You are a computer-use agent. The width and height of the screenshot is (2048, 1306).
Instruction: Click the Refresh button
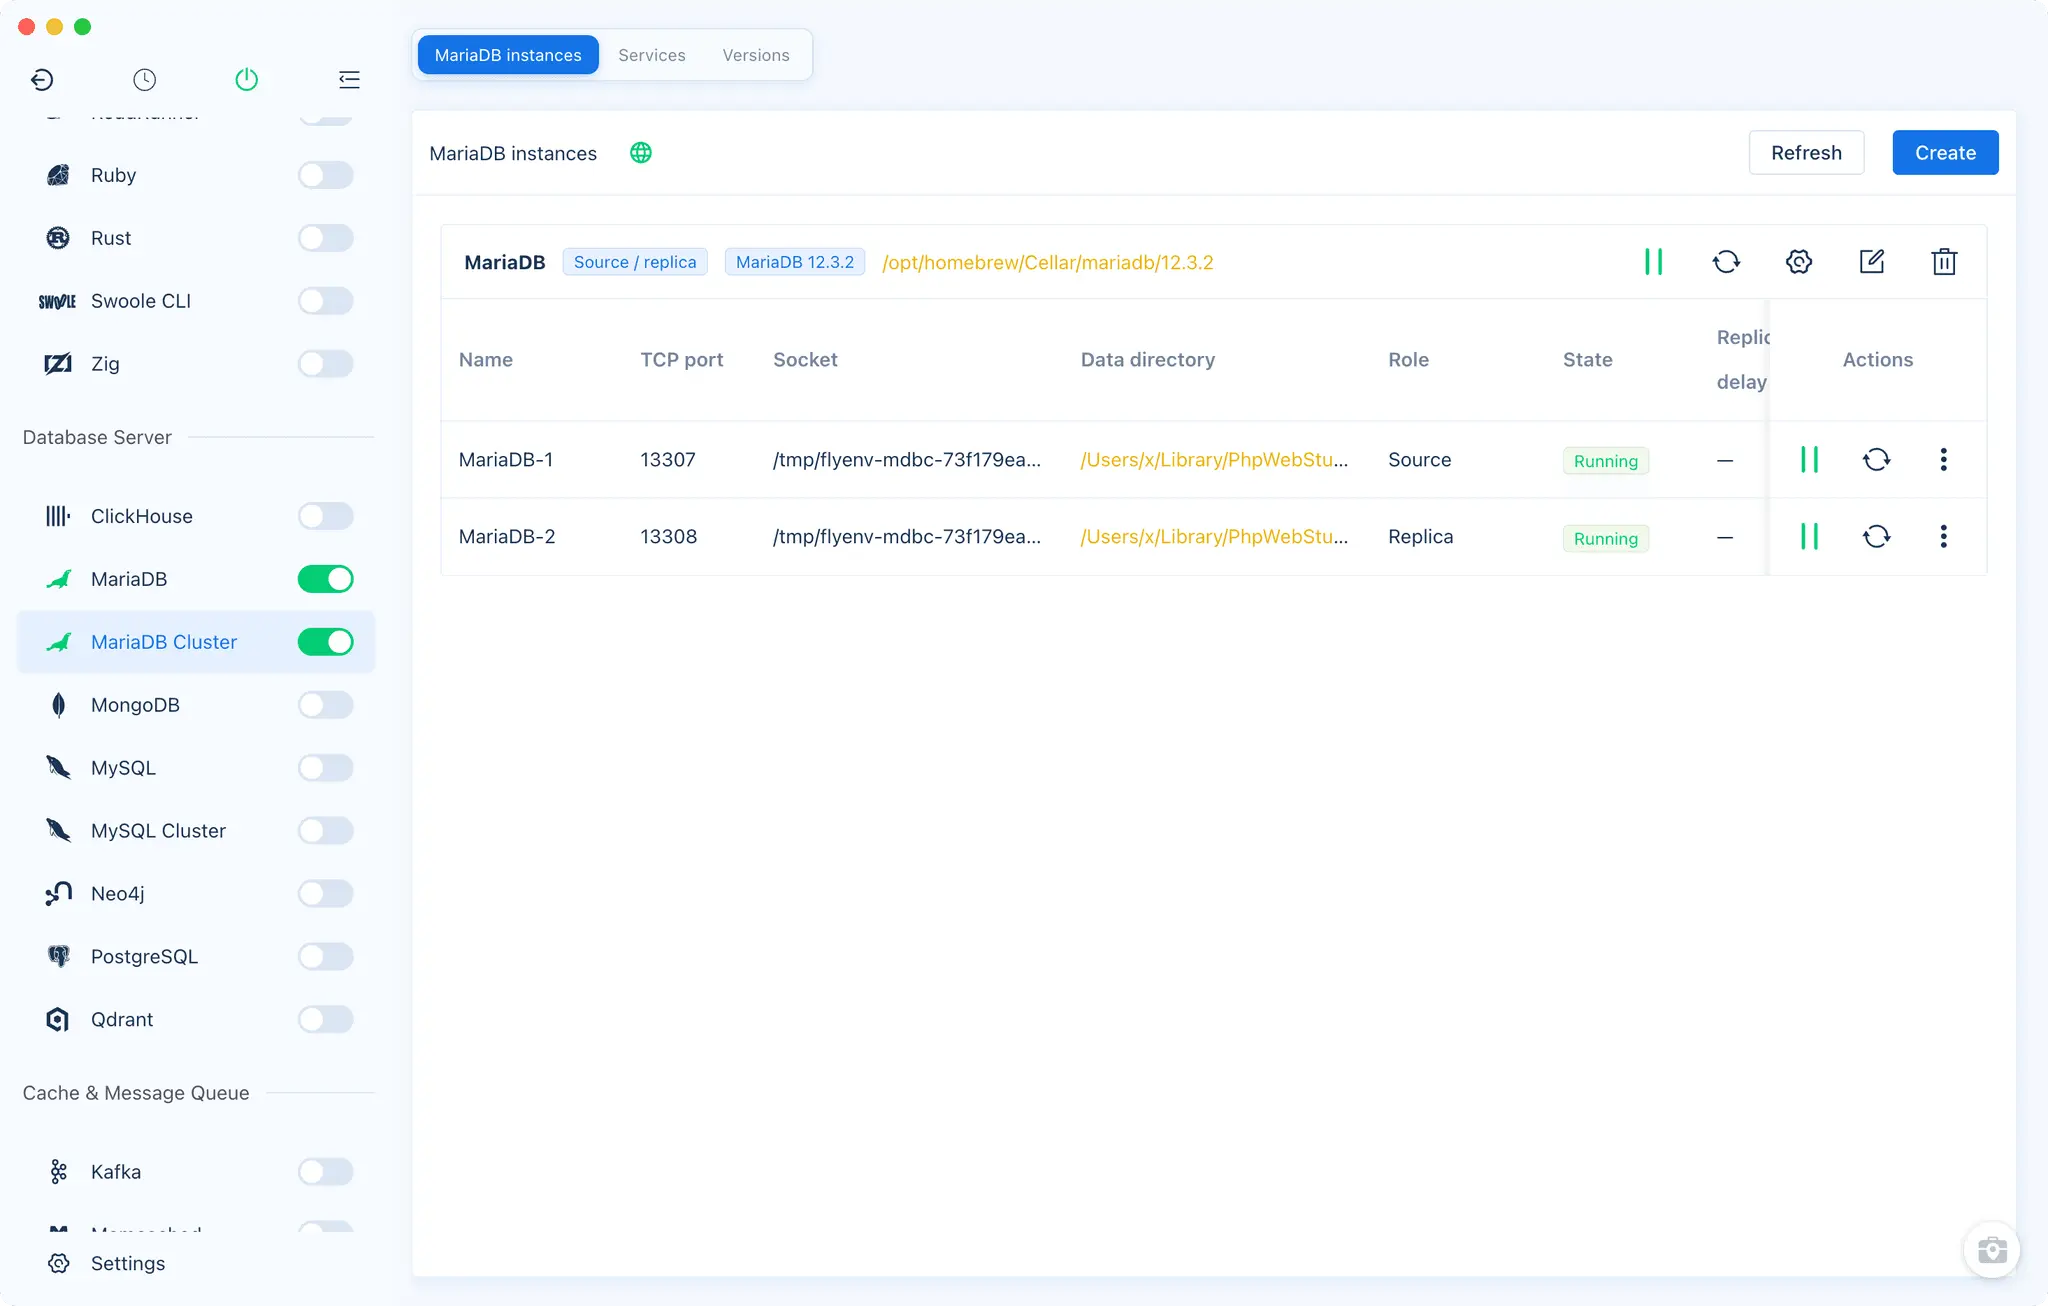[1806, 153]
